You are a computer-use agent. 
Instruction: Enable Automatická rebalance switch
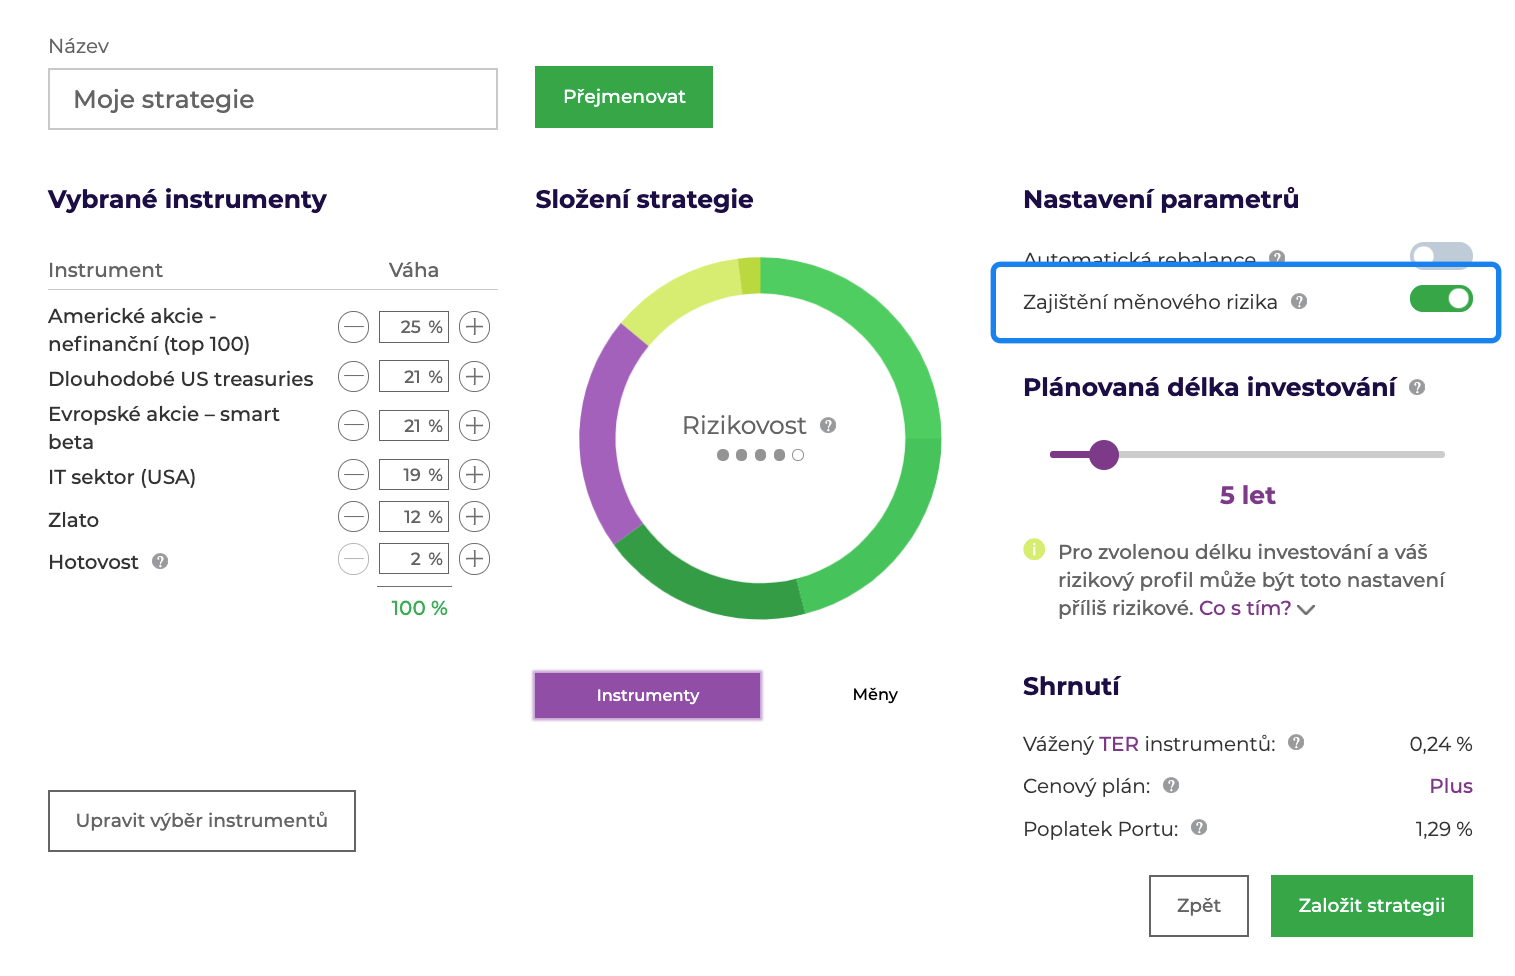point(1440,253)
